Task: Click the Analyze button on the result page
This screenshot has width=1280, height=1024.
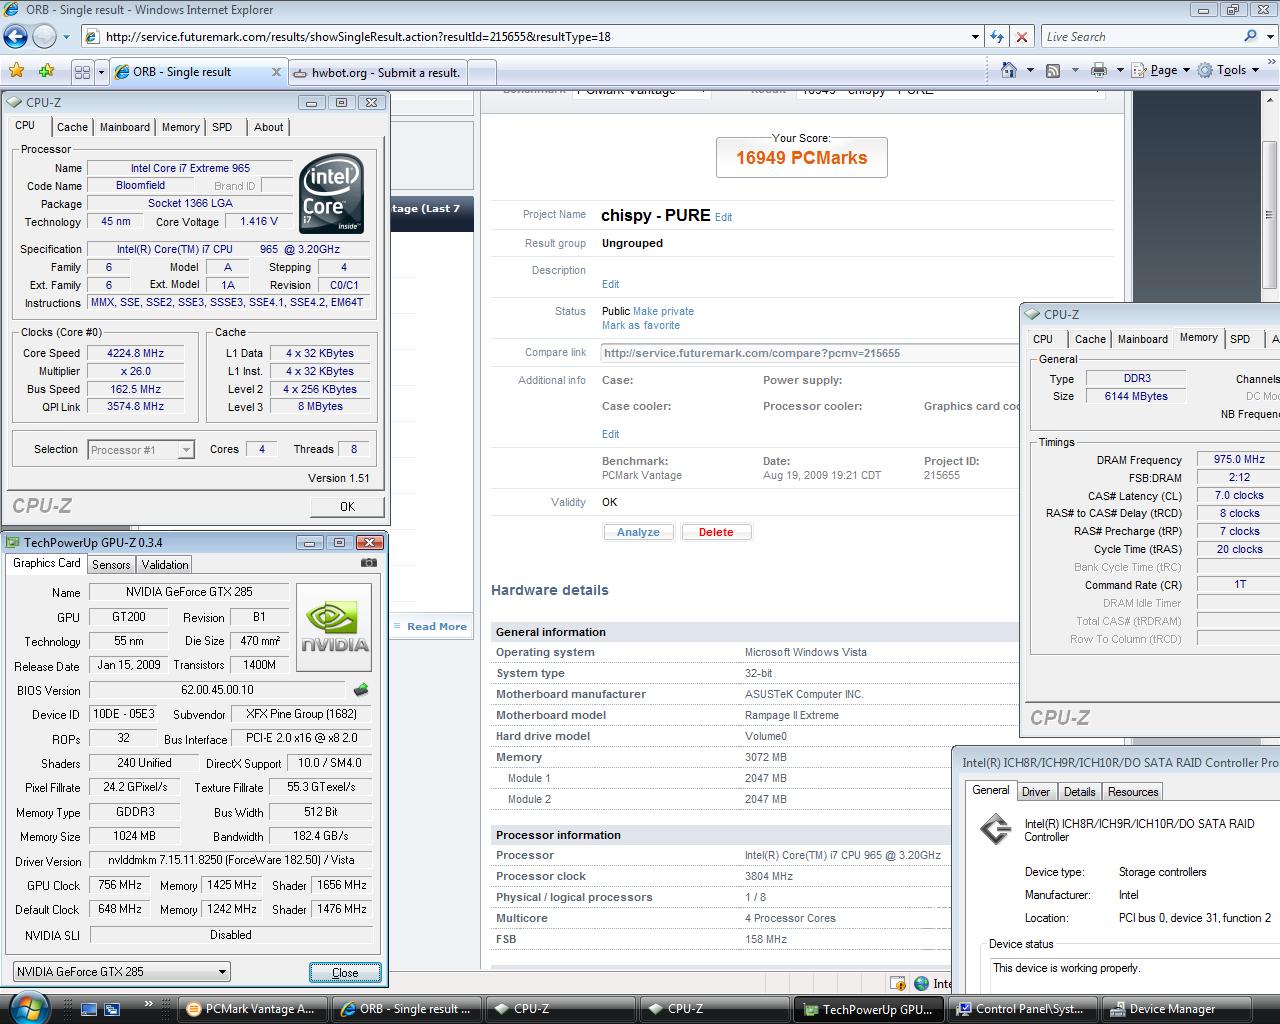Action: (x=638, y=532)
